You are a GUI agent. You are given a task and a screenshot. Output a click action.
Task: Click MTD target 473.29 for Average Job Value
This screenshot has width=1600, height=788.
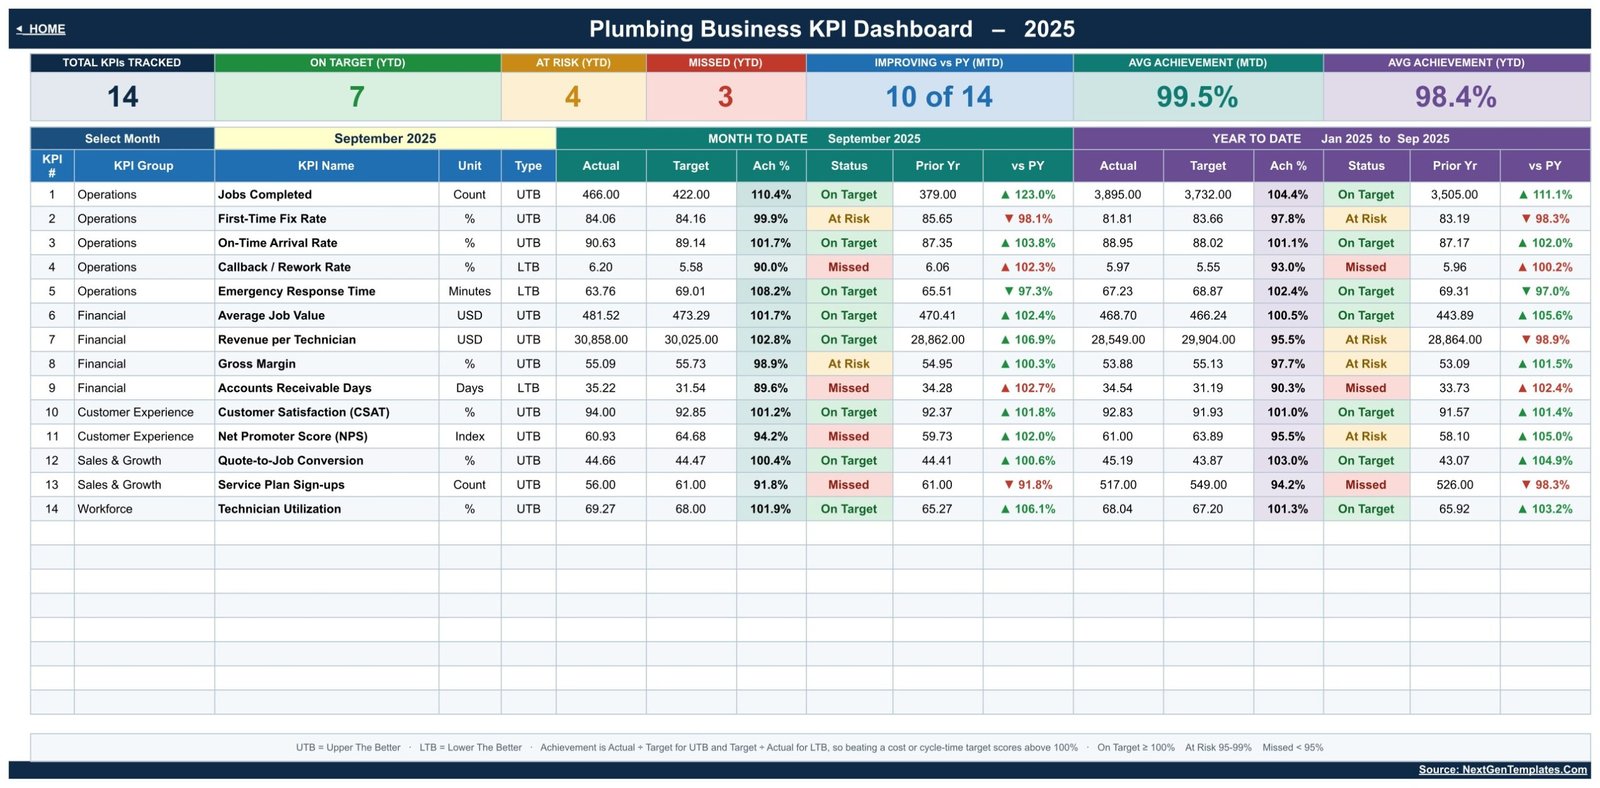[x=691, y=315]
